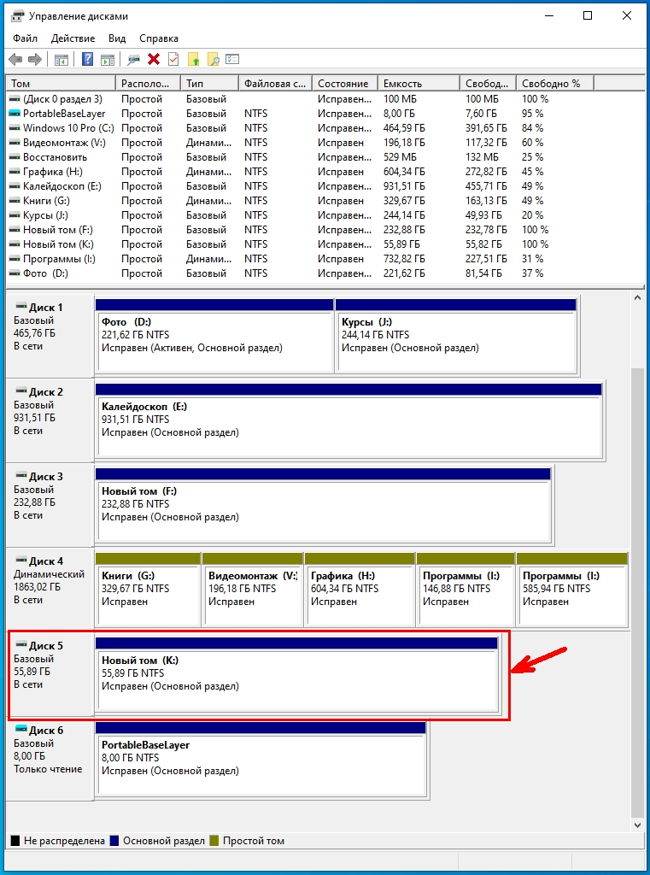Screen dimensions: 650x875
Task: Sort by the Состояние column header
Action: click(x=345, y=83)
